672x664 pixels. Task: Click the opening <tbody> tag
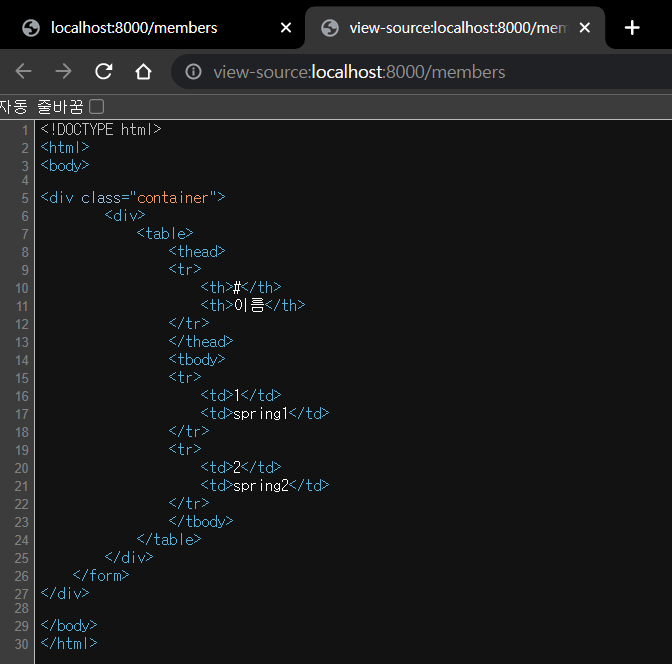point(197,360)
